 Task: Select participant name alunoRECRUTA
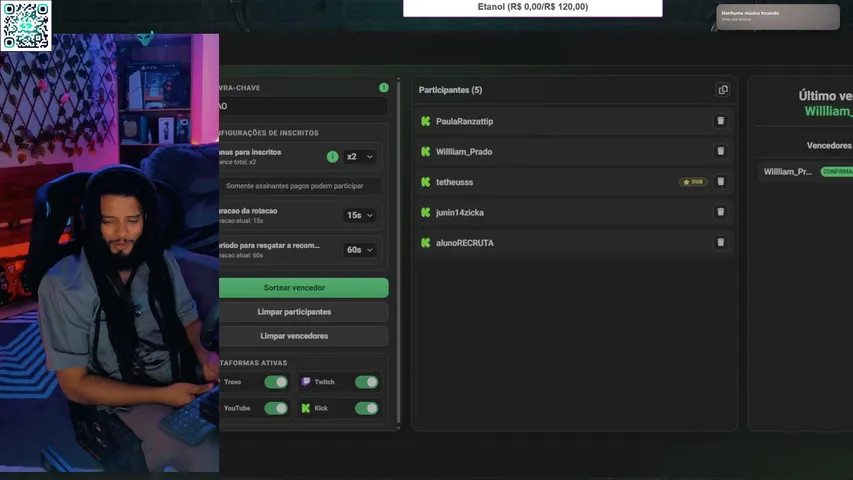coord(465,243)
